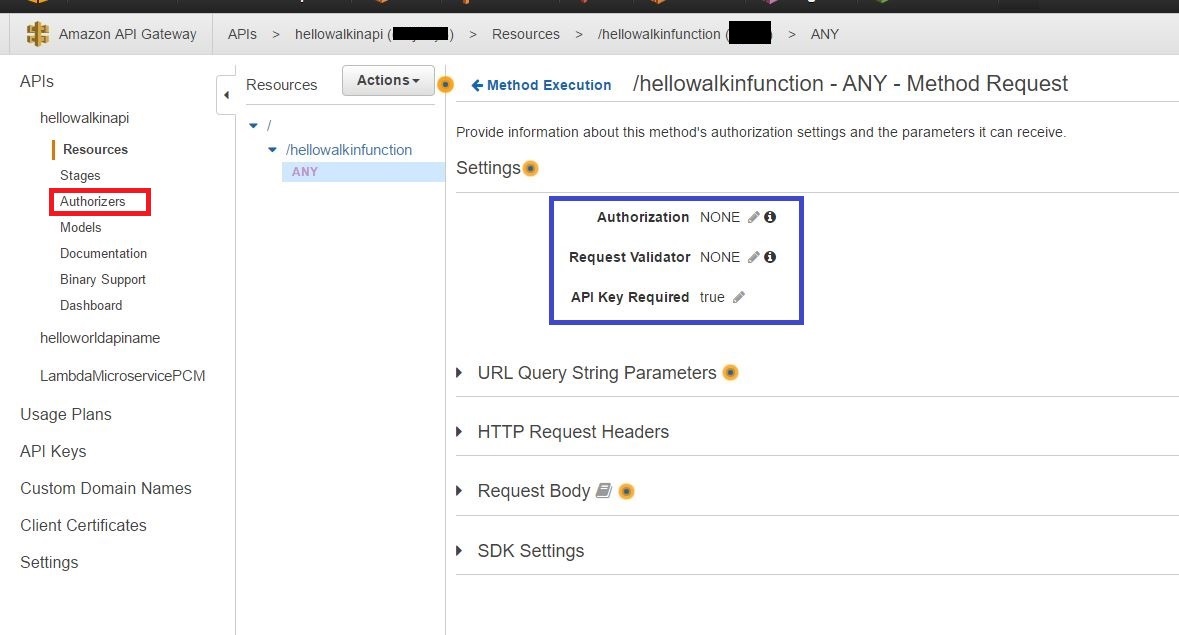Open info icon next to Authorization
This screenshot has width=1179, height=635.
(x=770, y=217)
